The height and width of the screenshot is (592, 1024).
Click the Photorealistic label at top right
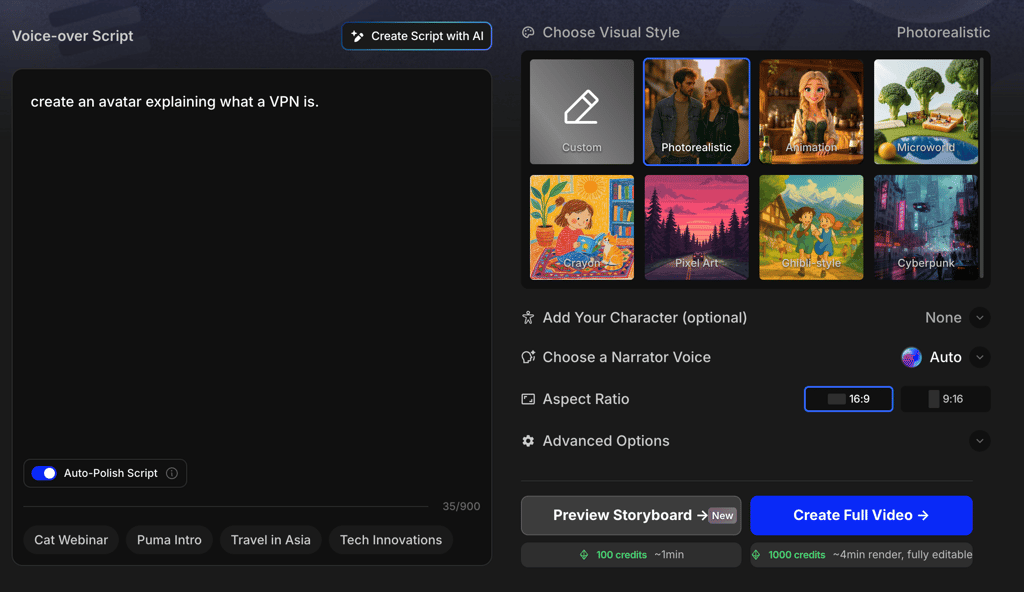[943, 32]
